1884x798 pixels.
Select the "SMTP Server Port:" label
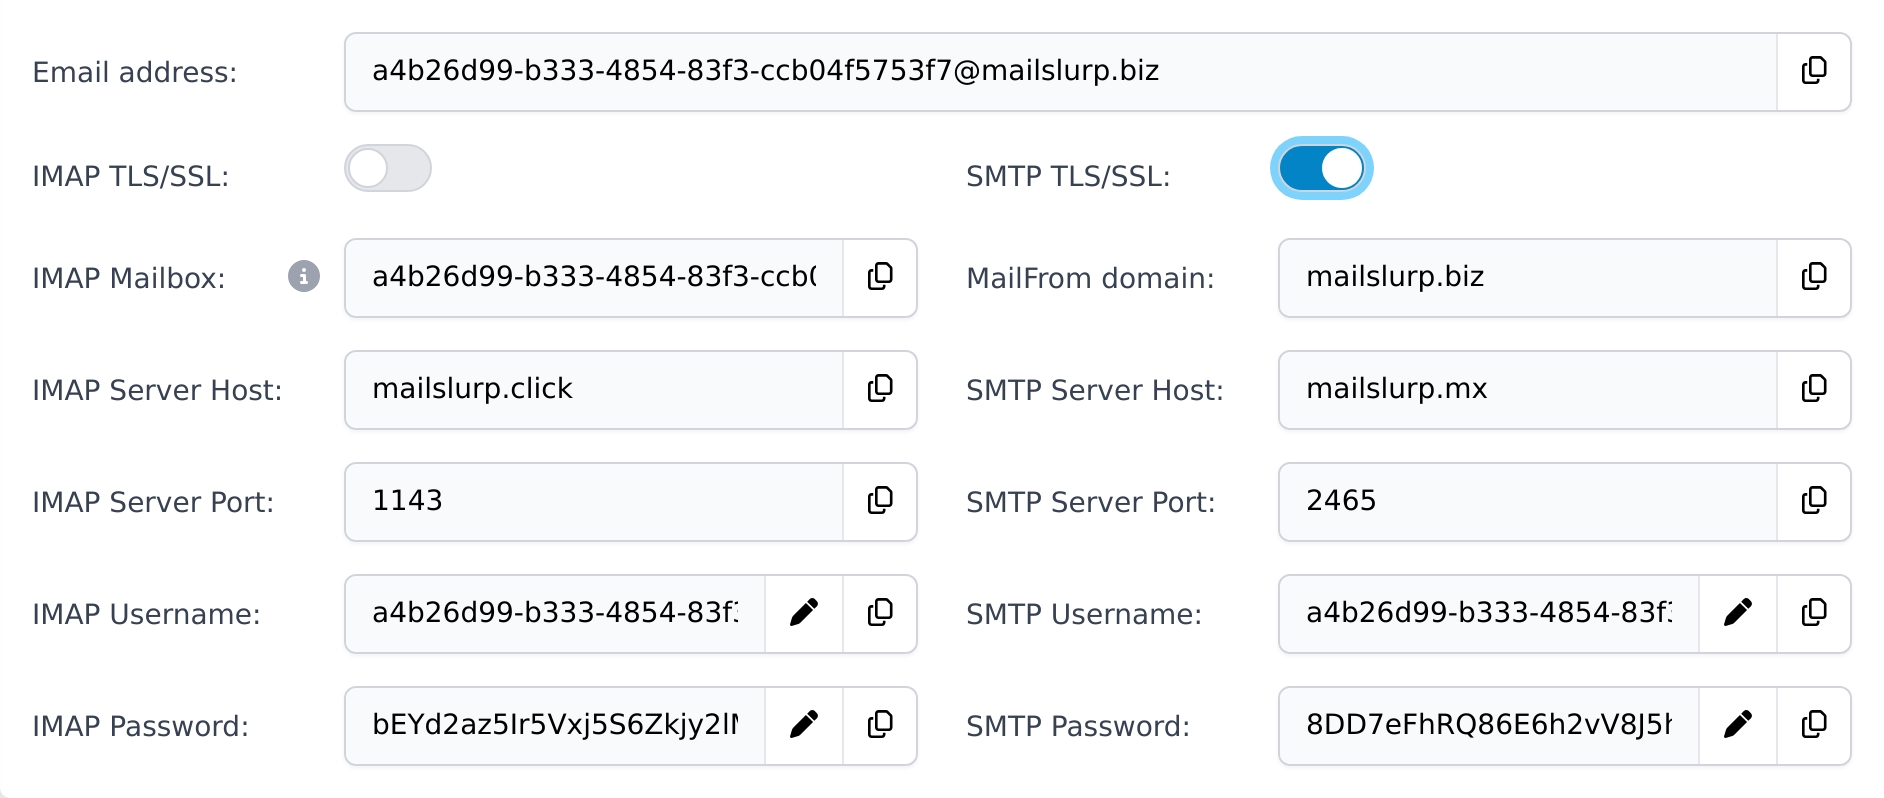tap(1091, 502)
